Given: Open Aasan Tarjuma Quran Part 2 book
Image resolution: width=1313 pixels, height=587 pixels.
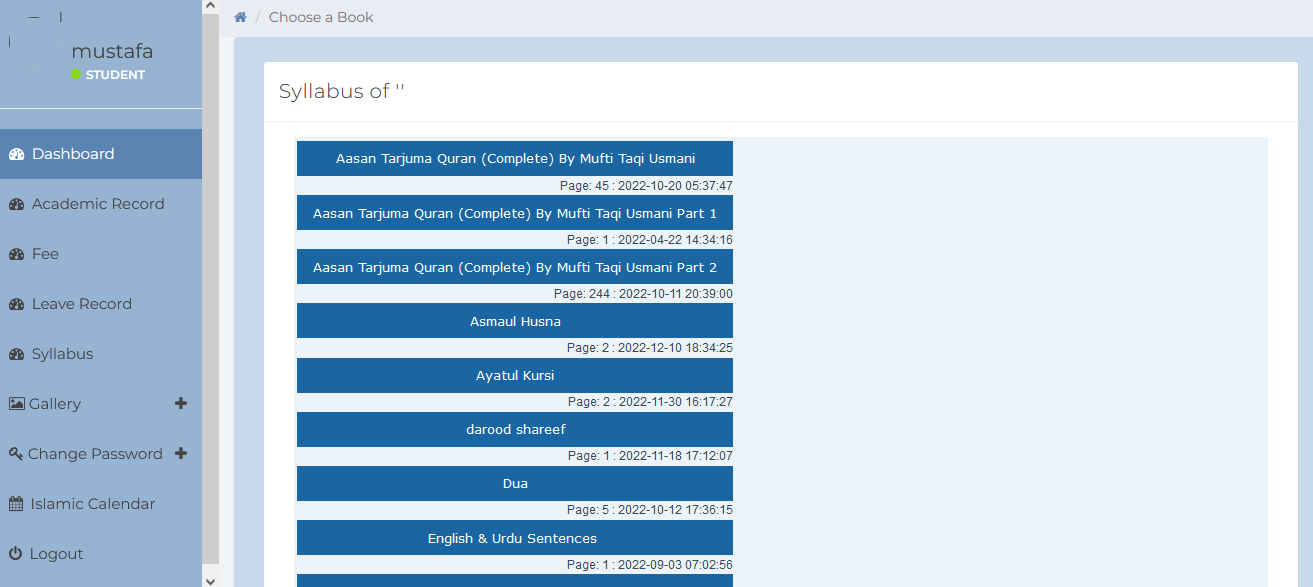Looking at the screenshot, I should 515,267.
